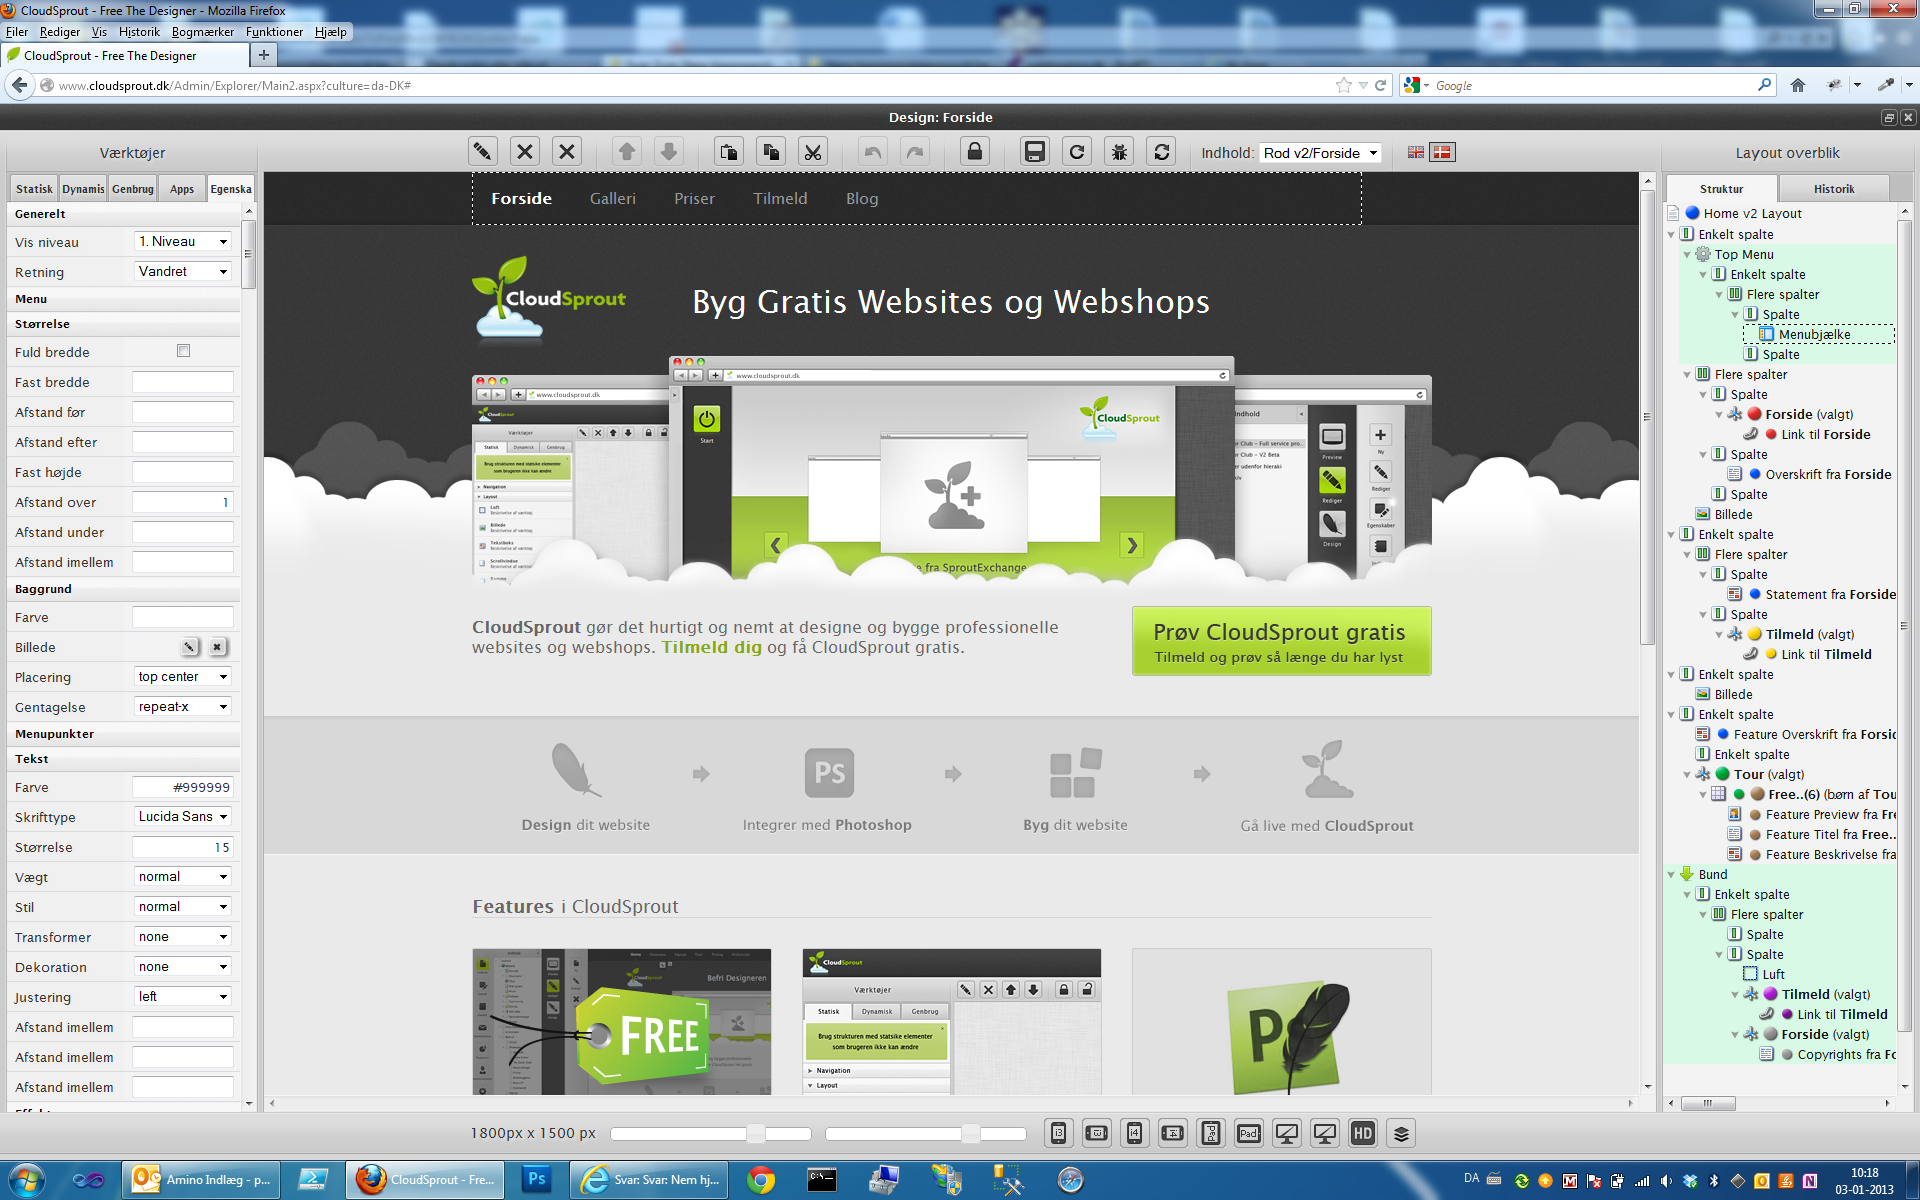Open the Apps tools tab
The image size is (1920, 1200).
[x=182, y=189]
